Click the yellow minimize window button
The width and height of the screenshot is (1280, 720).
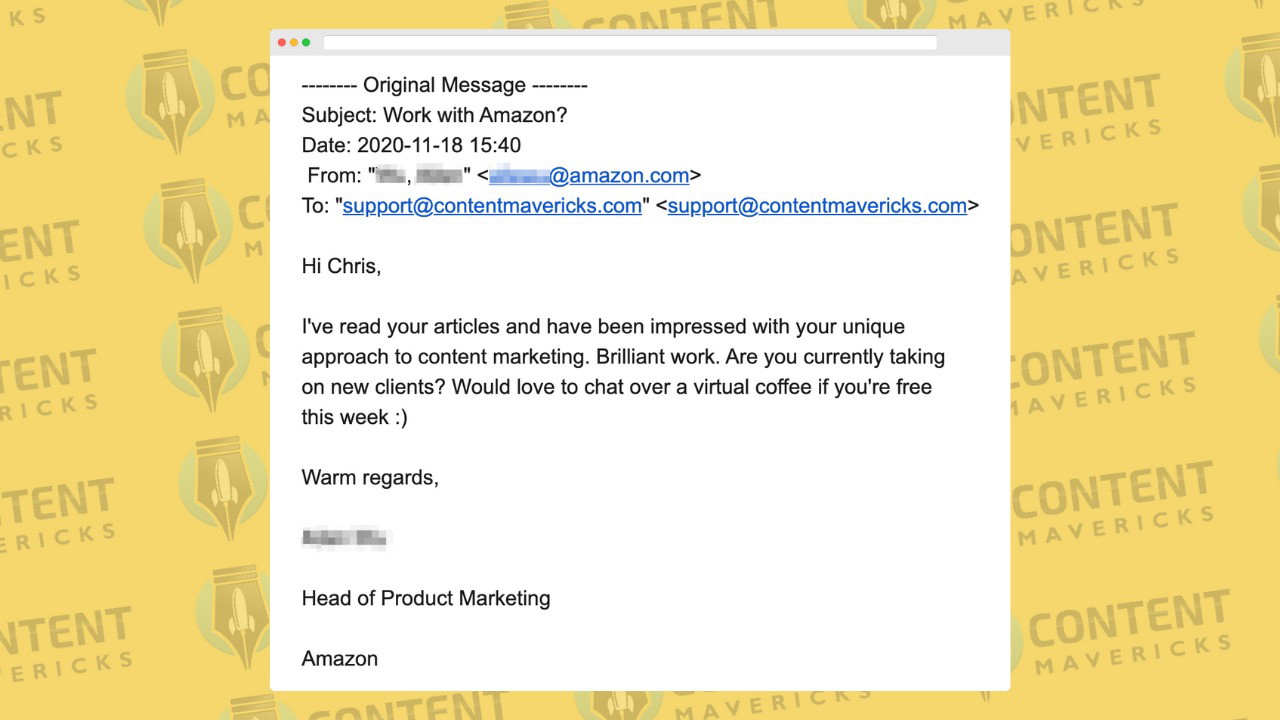click(x=294, y=43)
